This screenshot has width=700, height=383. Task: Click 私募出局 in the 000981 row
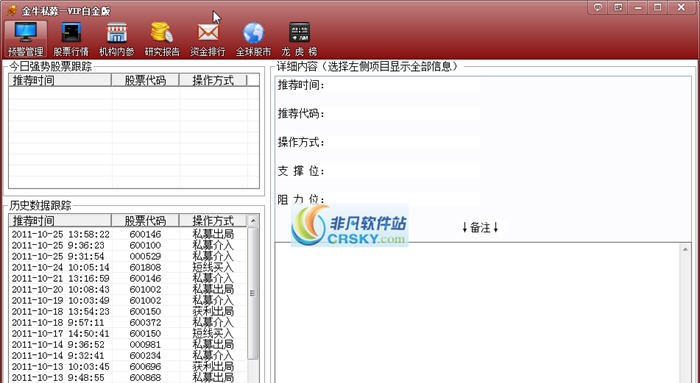(x=213, y=344)
